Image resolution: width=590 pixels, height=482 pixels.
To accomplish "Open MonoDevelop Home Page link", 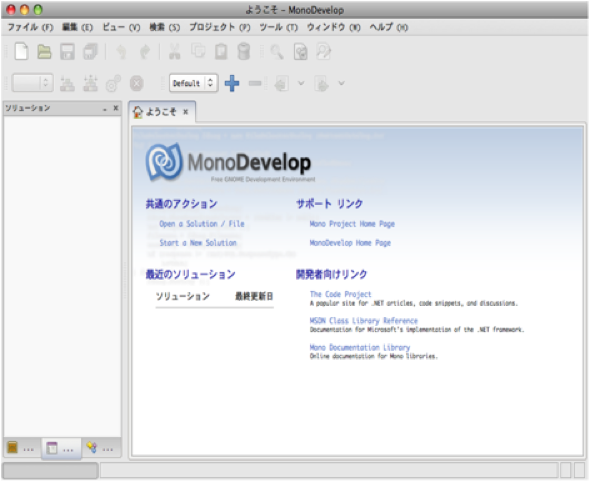I will (350, 243).
